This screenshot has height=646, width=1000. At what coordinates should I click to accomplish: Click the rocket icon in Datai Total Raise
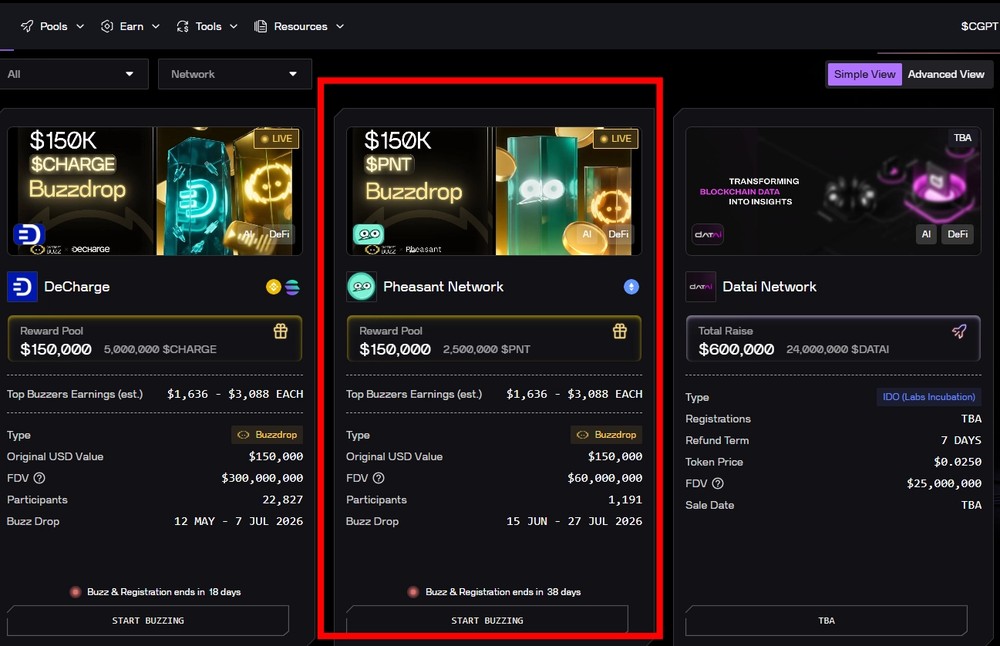(x=959, y=331)
